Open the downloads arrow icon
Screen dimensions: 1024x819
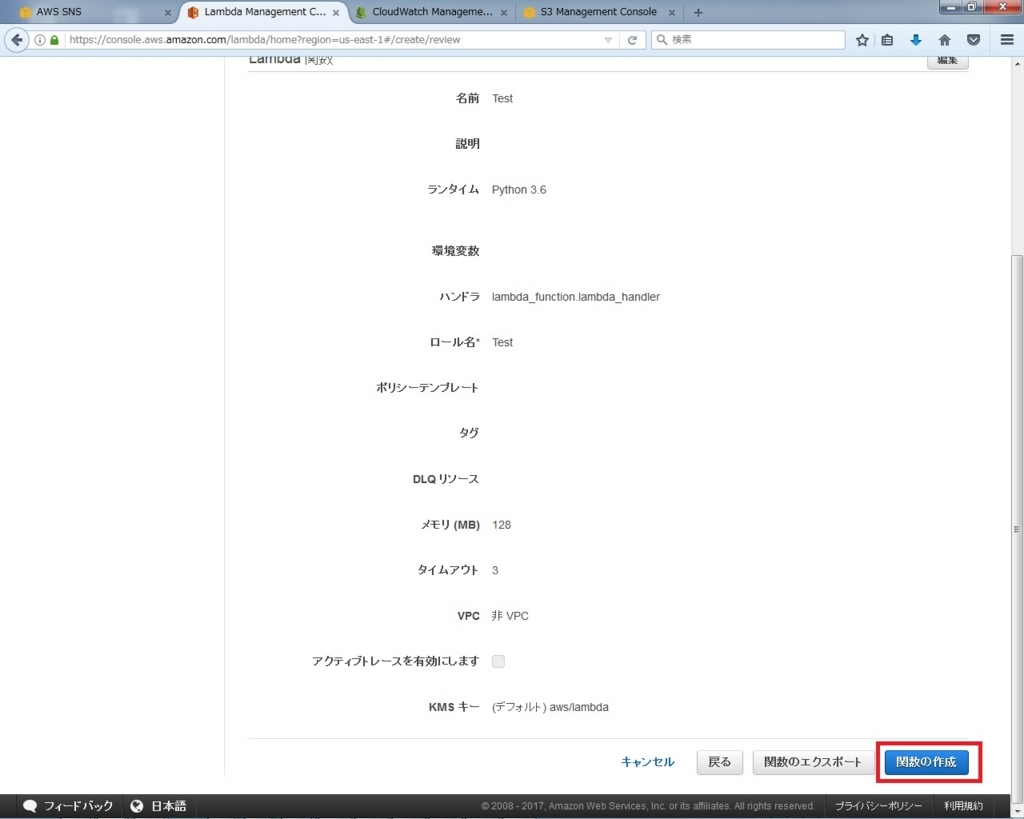pos(916,40)
